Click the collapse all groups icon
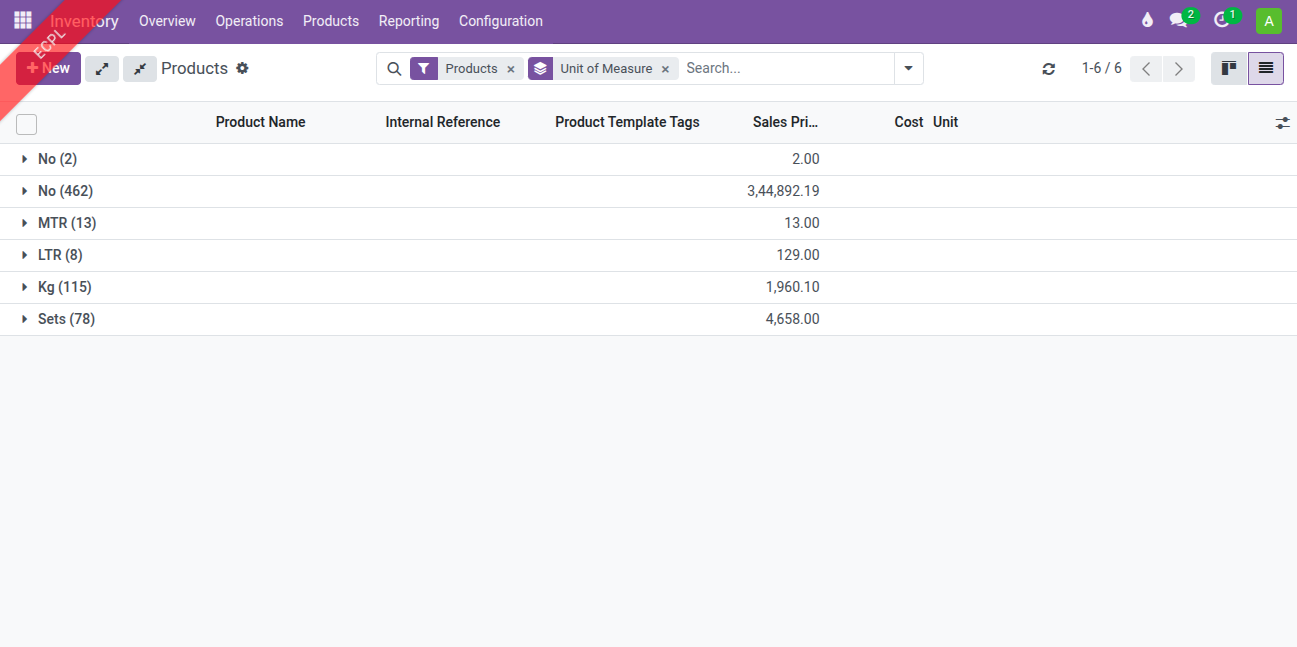 pyautogui.click(x=140, y=69)
